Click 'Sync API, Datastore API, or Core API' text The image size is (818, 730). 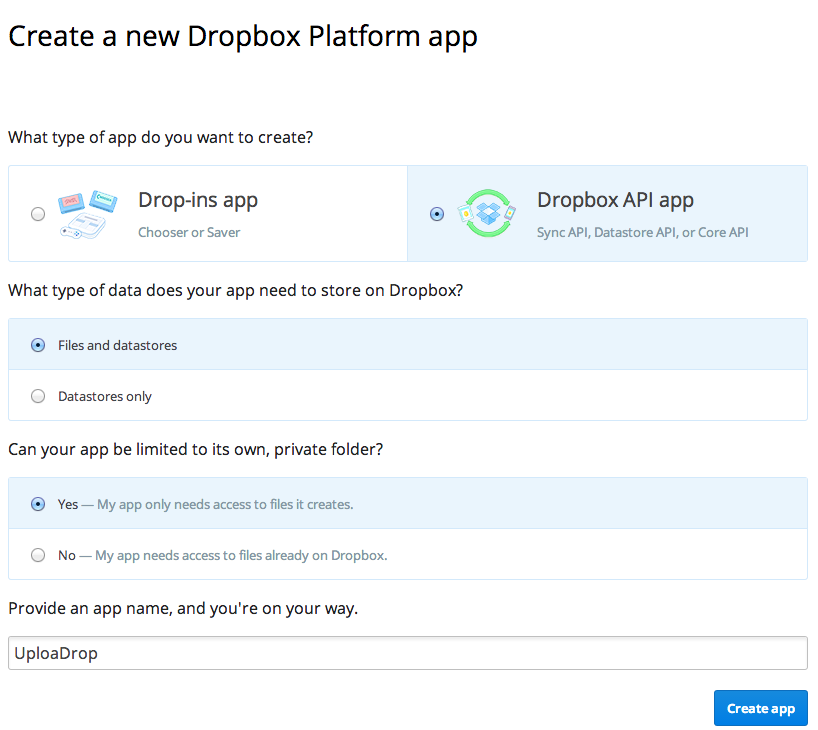point(642,232)
